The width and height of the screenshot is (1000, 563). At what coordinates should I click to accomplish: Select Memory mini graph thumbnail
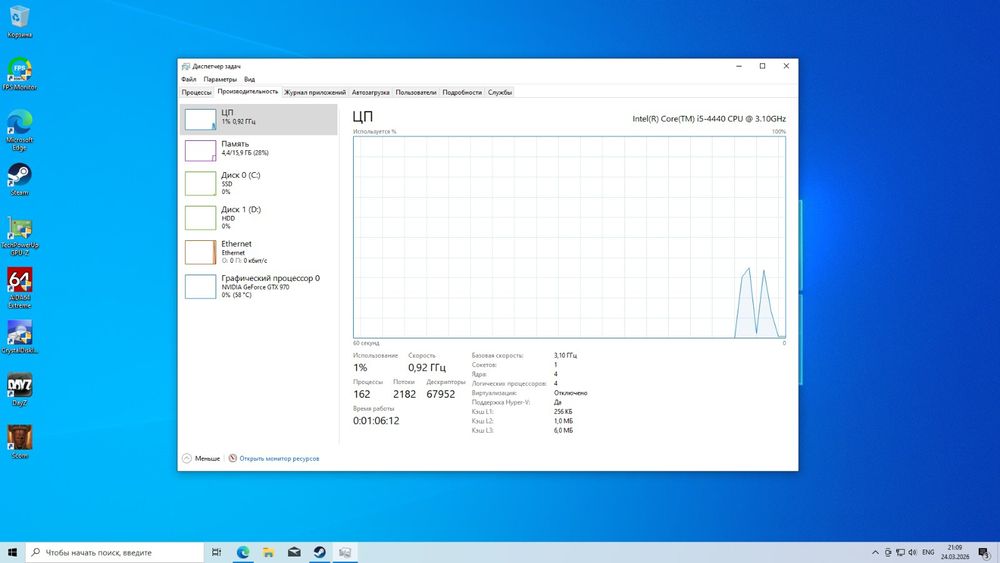[200, 150]
